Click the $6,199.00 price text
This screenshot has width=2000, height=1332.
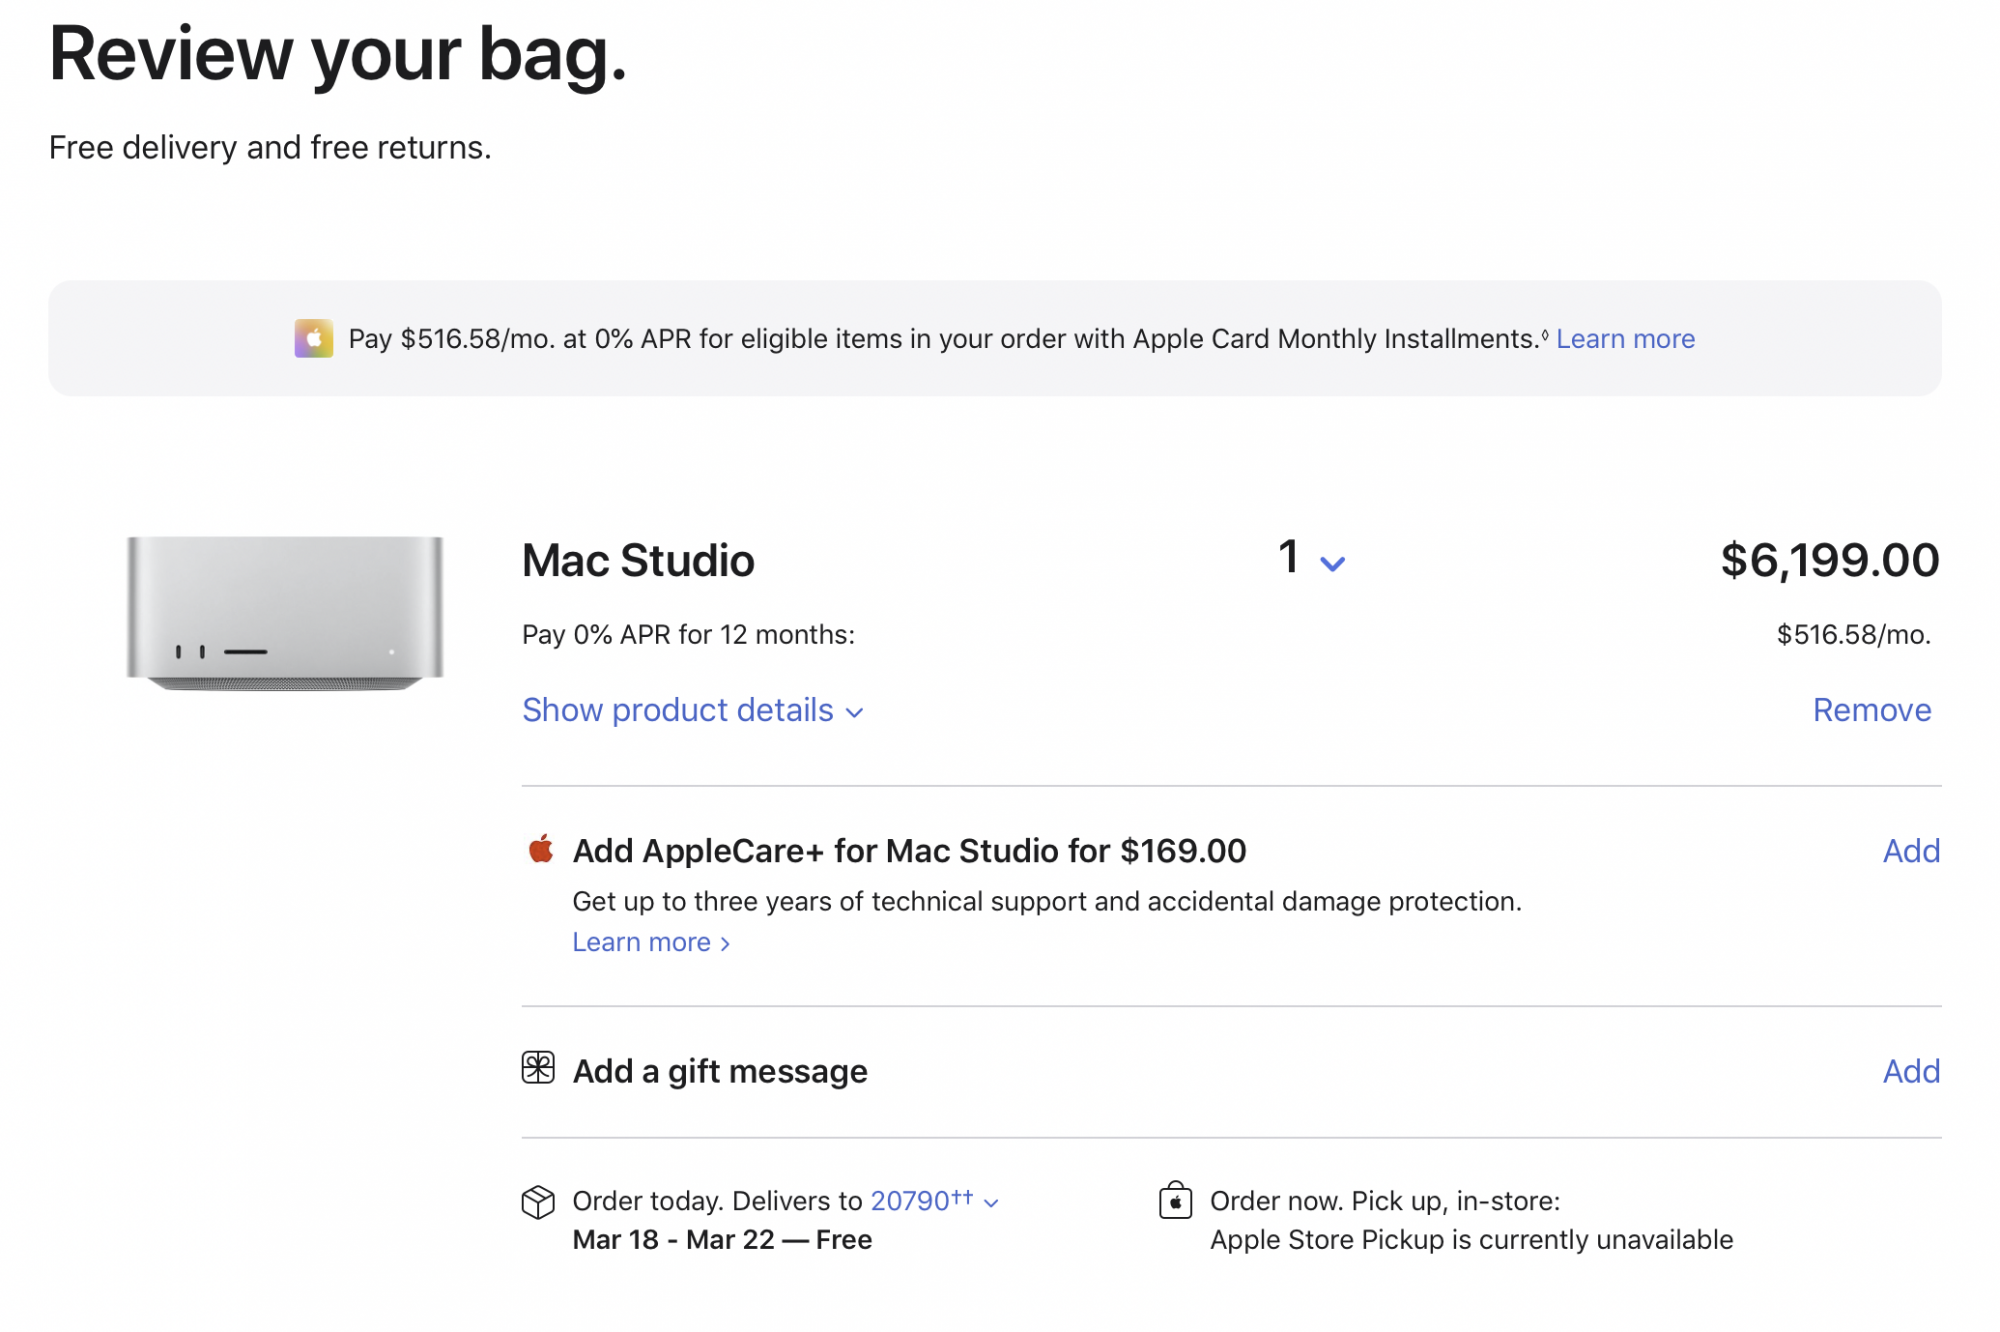pos(1829,560)
